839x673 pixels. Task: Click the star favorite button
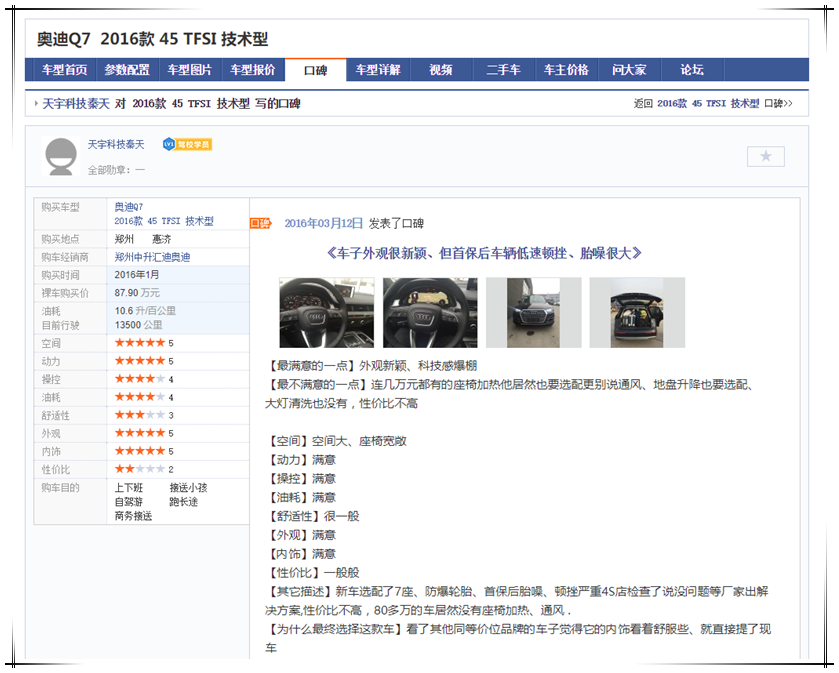click(766, 156)
